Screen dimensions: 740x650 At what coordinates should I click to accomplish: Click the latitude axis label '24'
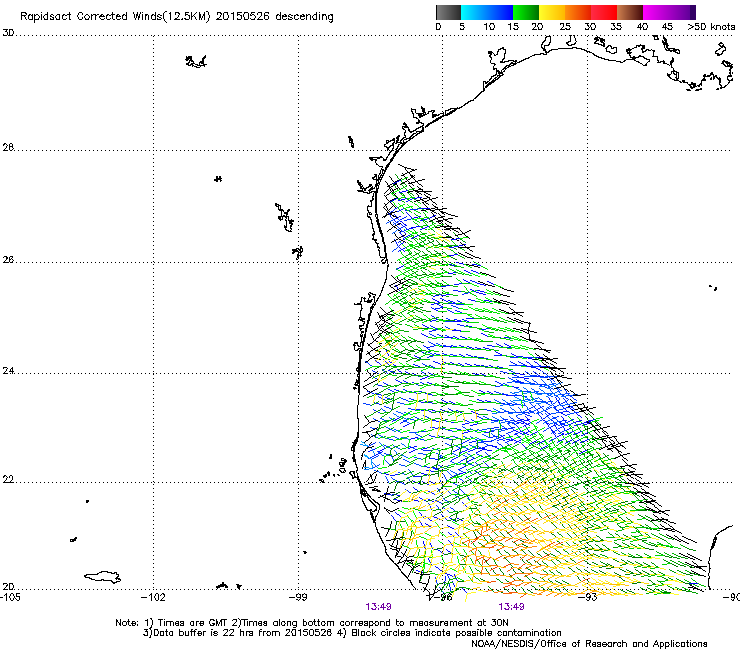(8, 371)
